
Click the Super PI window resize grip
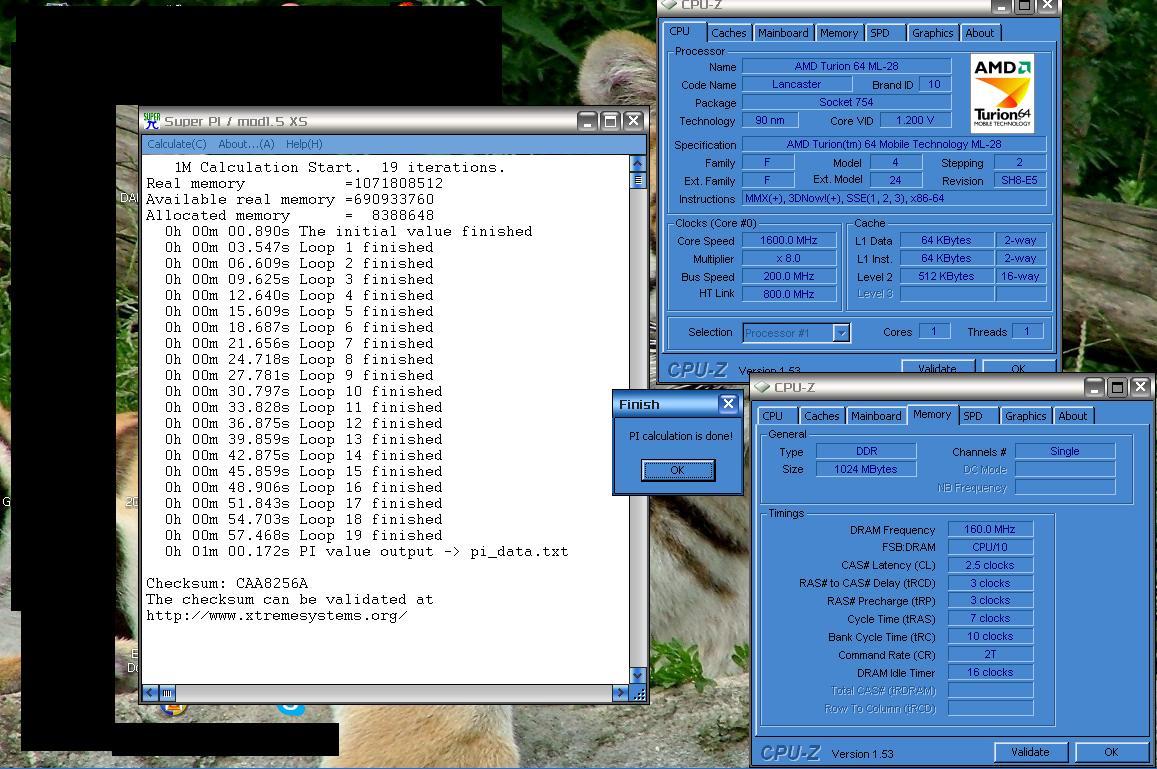tap(639, 693)
